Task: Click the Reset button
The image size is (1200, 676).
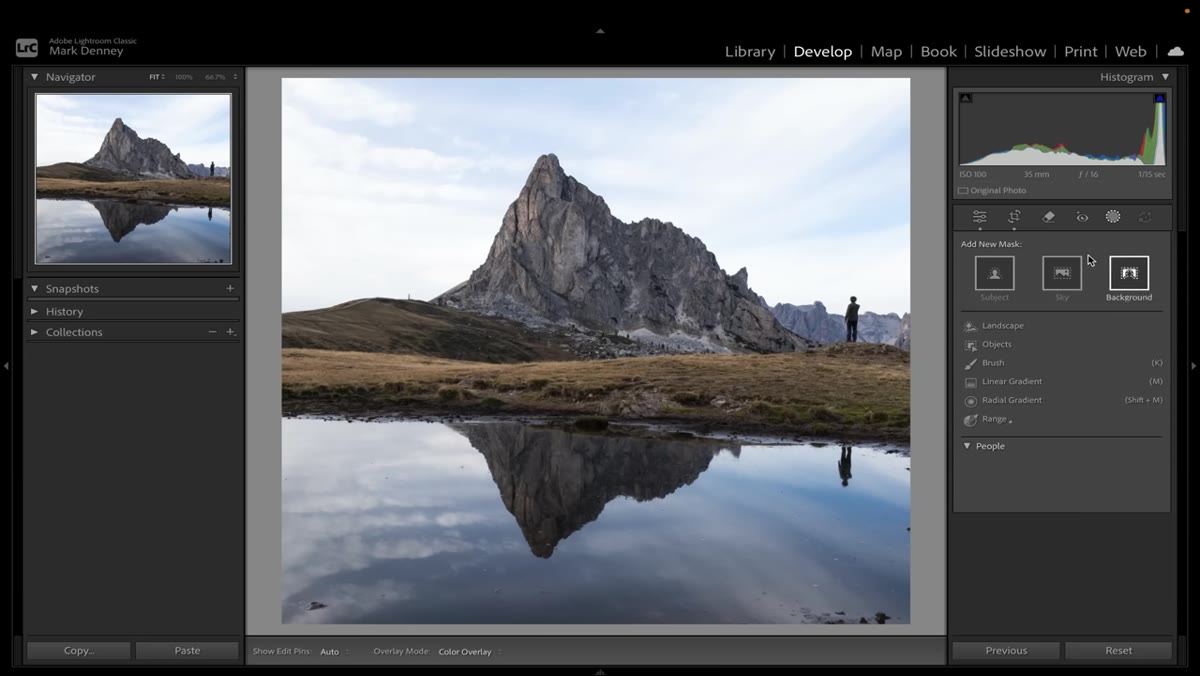Action: 1119,650
